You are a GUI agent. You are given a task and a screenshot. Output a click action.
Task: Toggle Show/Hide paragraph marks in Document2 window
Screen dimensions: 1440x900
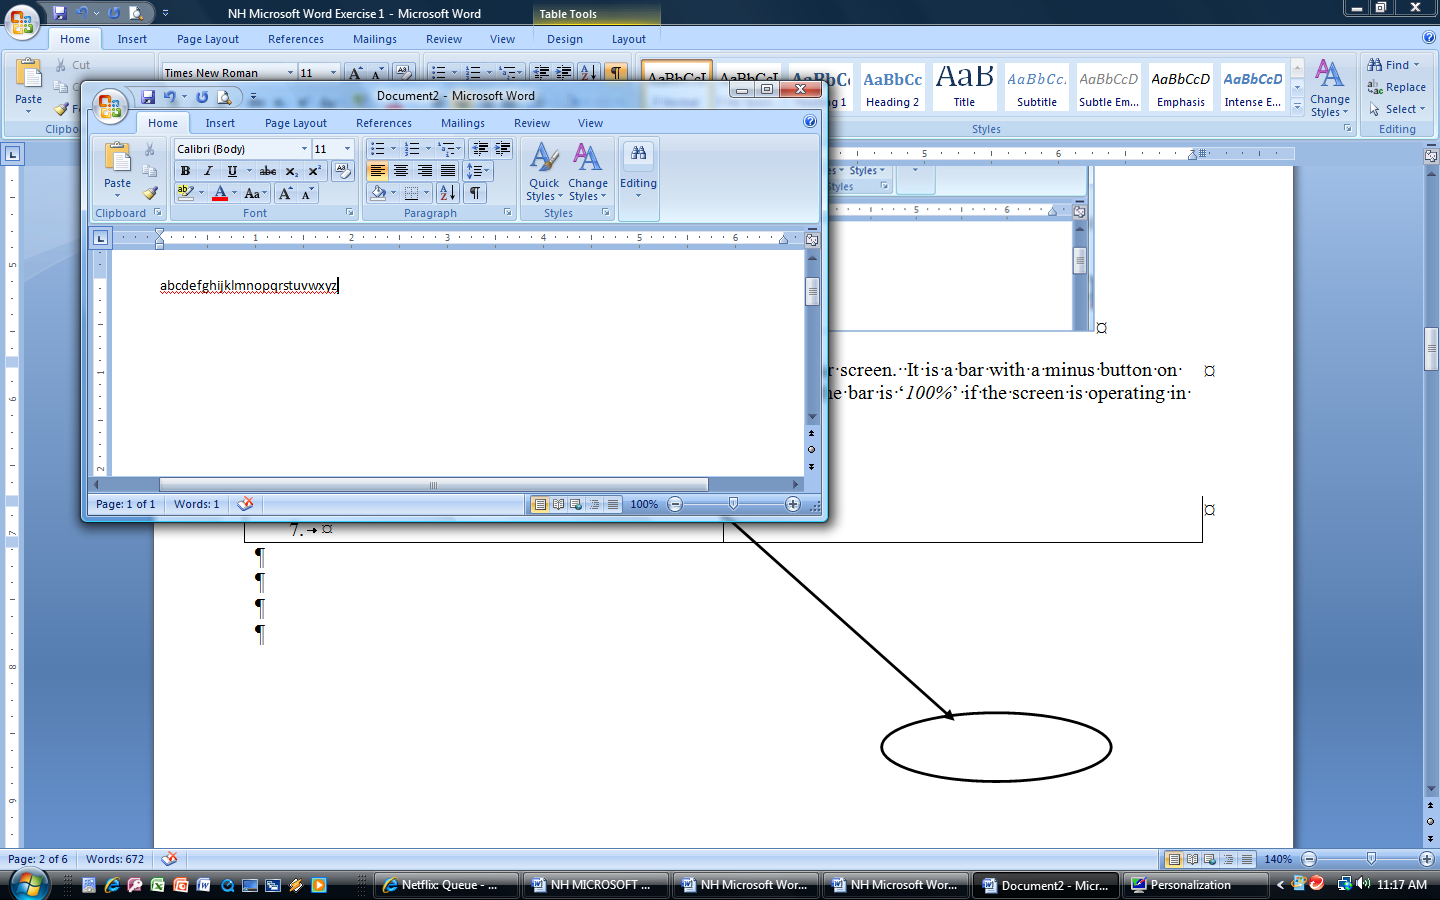point(476,193)
